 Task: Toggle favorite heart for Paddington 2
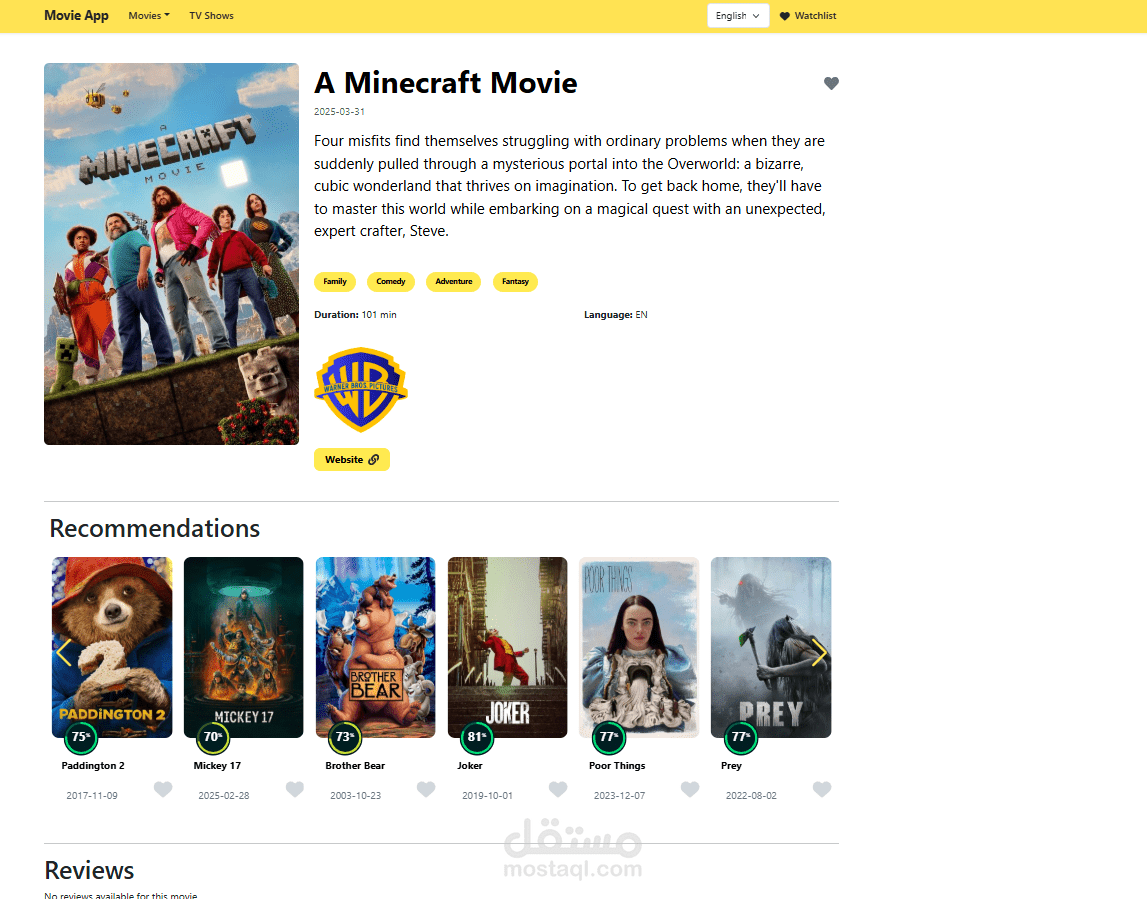[163, 789]
